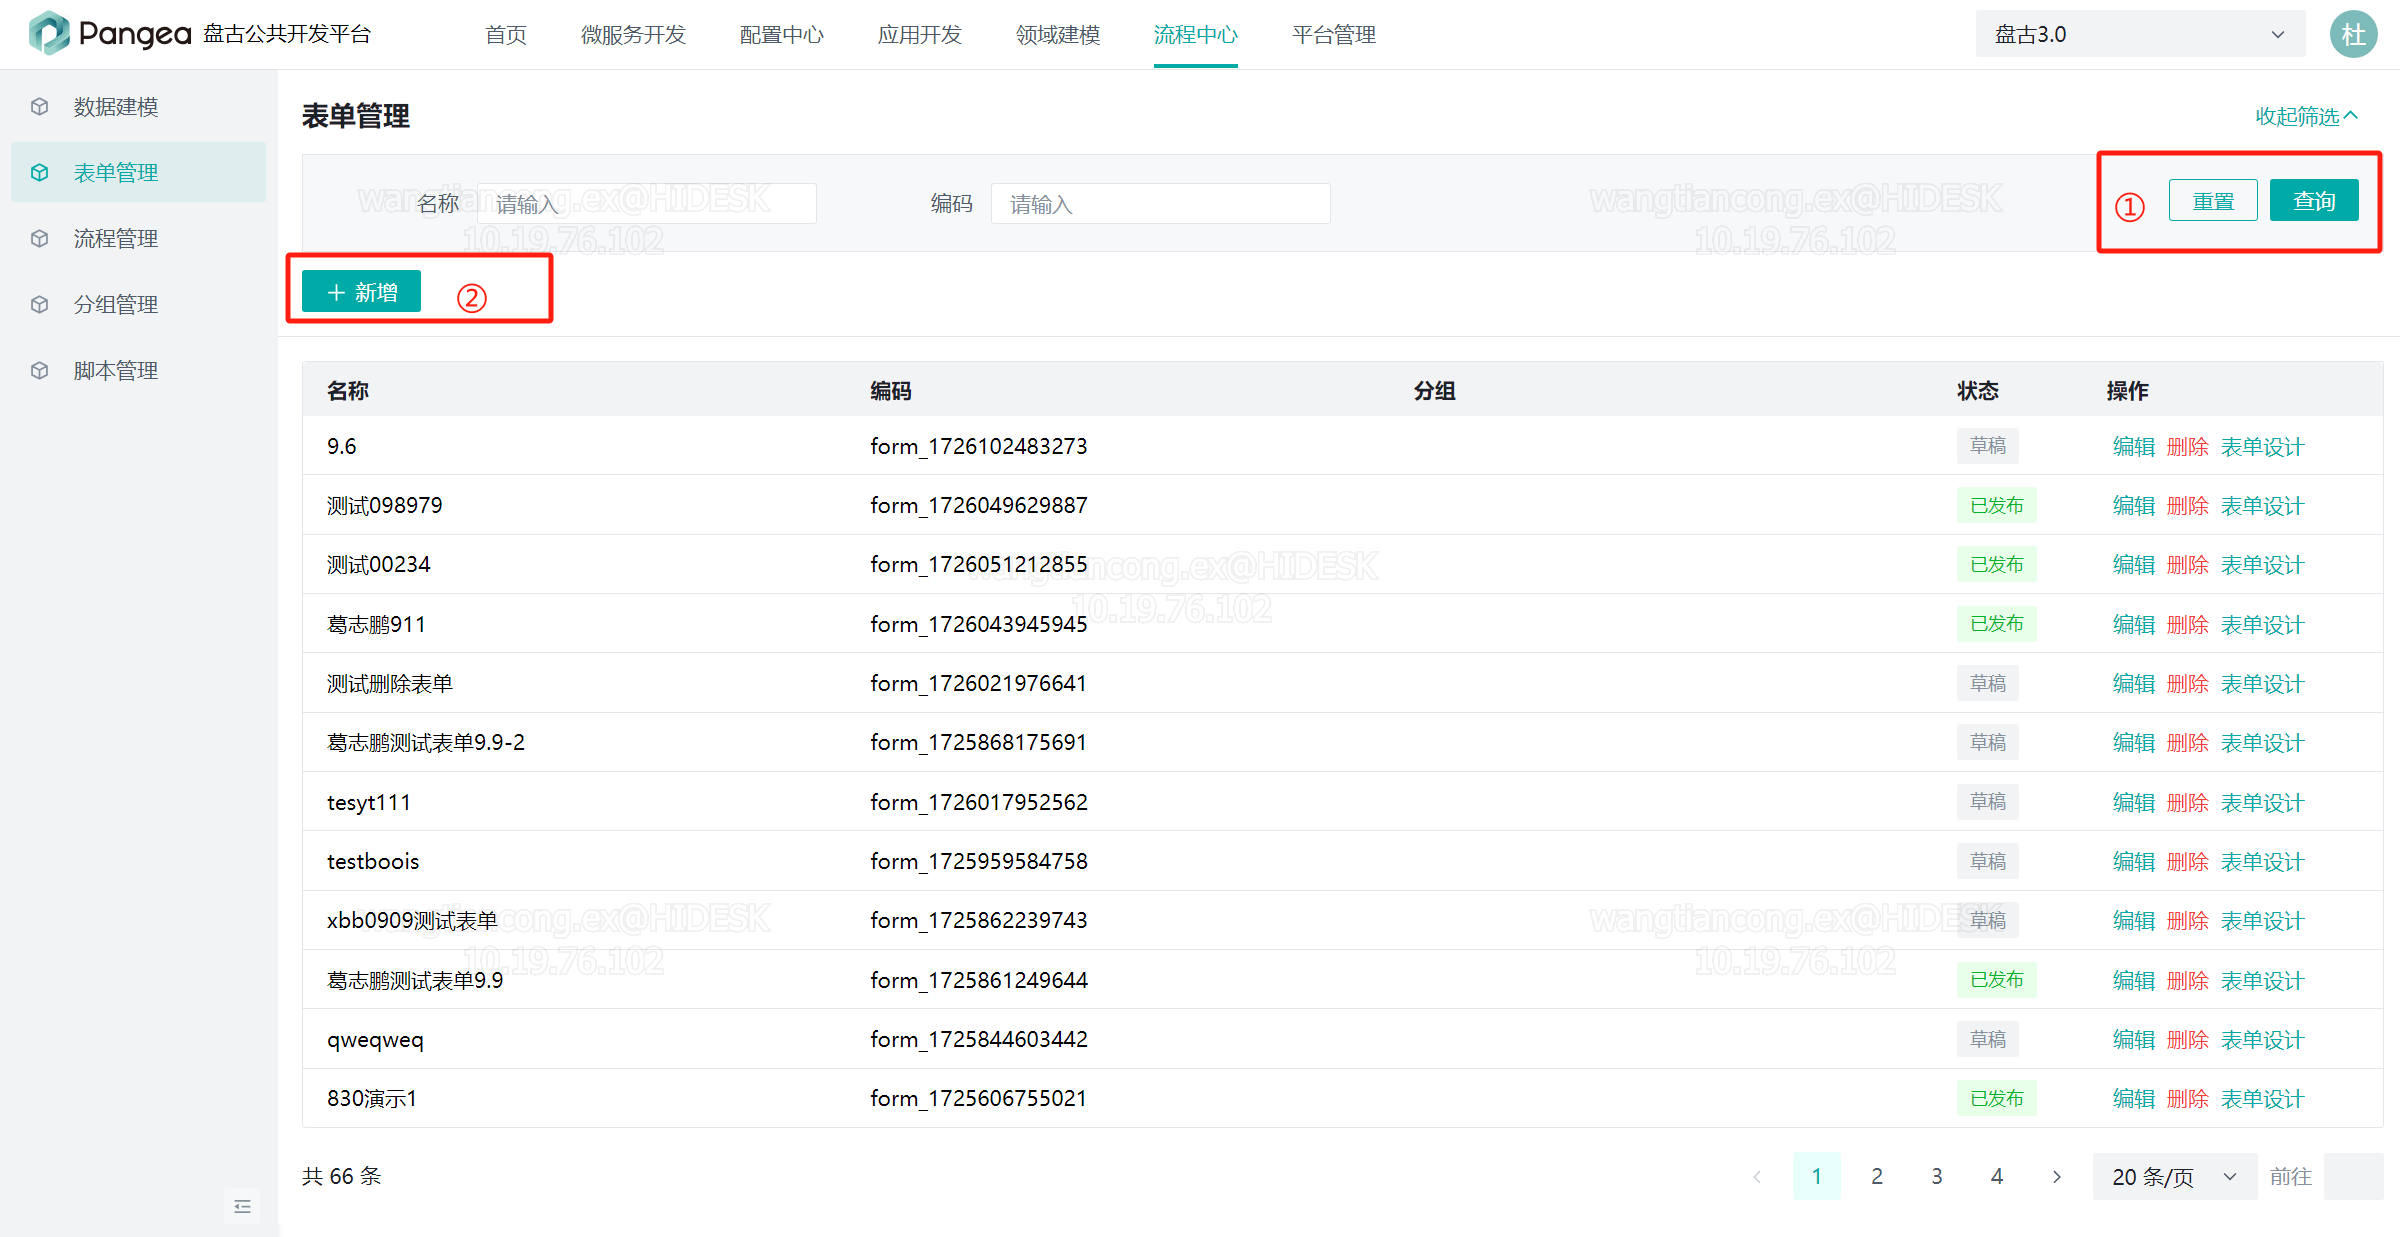Click the 脚本管理 cube icon in sidebar

point(40,370)
